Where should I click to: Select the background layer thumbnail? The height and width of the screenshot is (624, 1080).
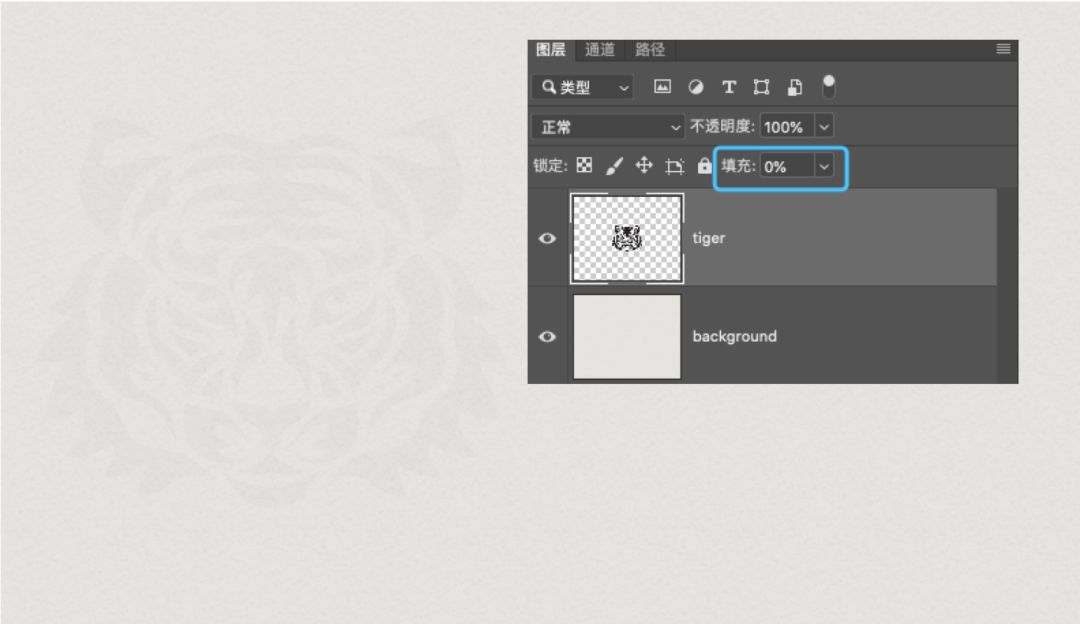point(627,337)
